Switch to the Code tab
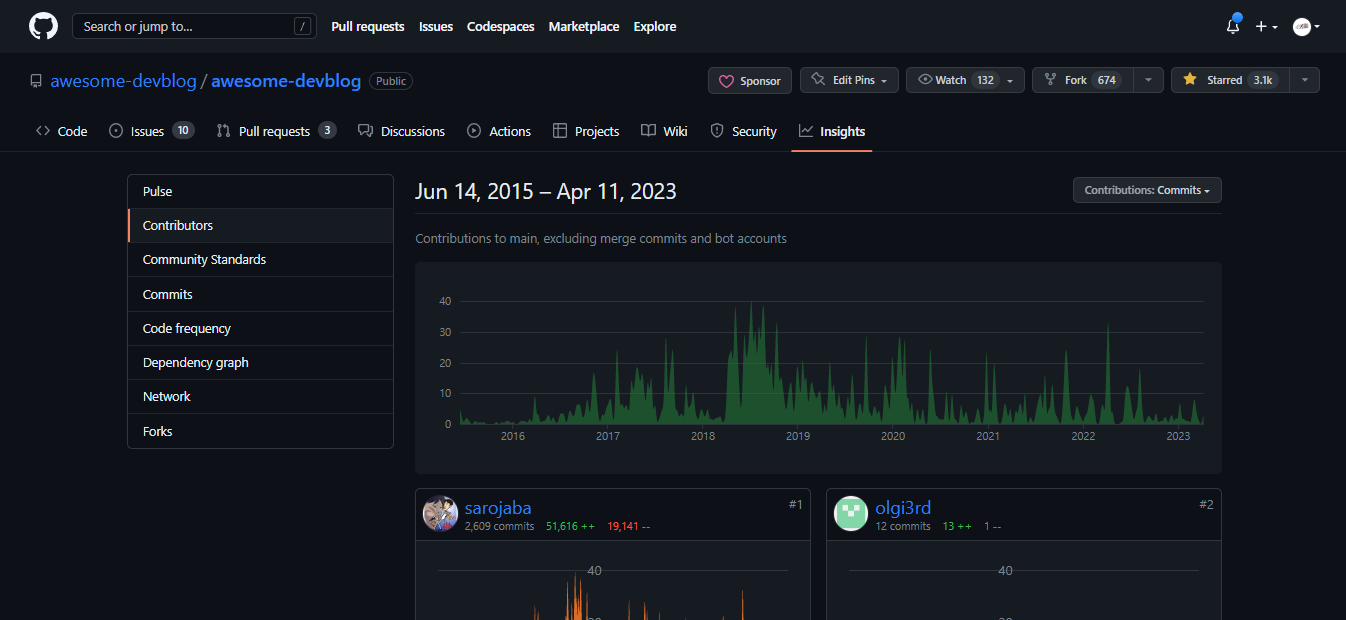The image size is (1346, 620). (x=62, y=131)
